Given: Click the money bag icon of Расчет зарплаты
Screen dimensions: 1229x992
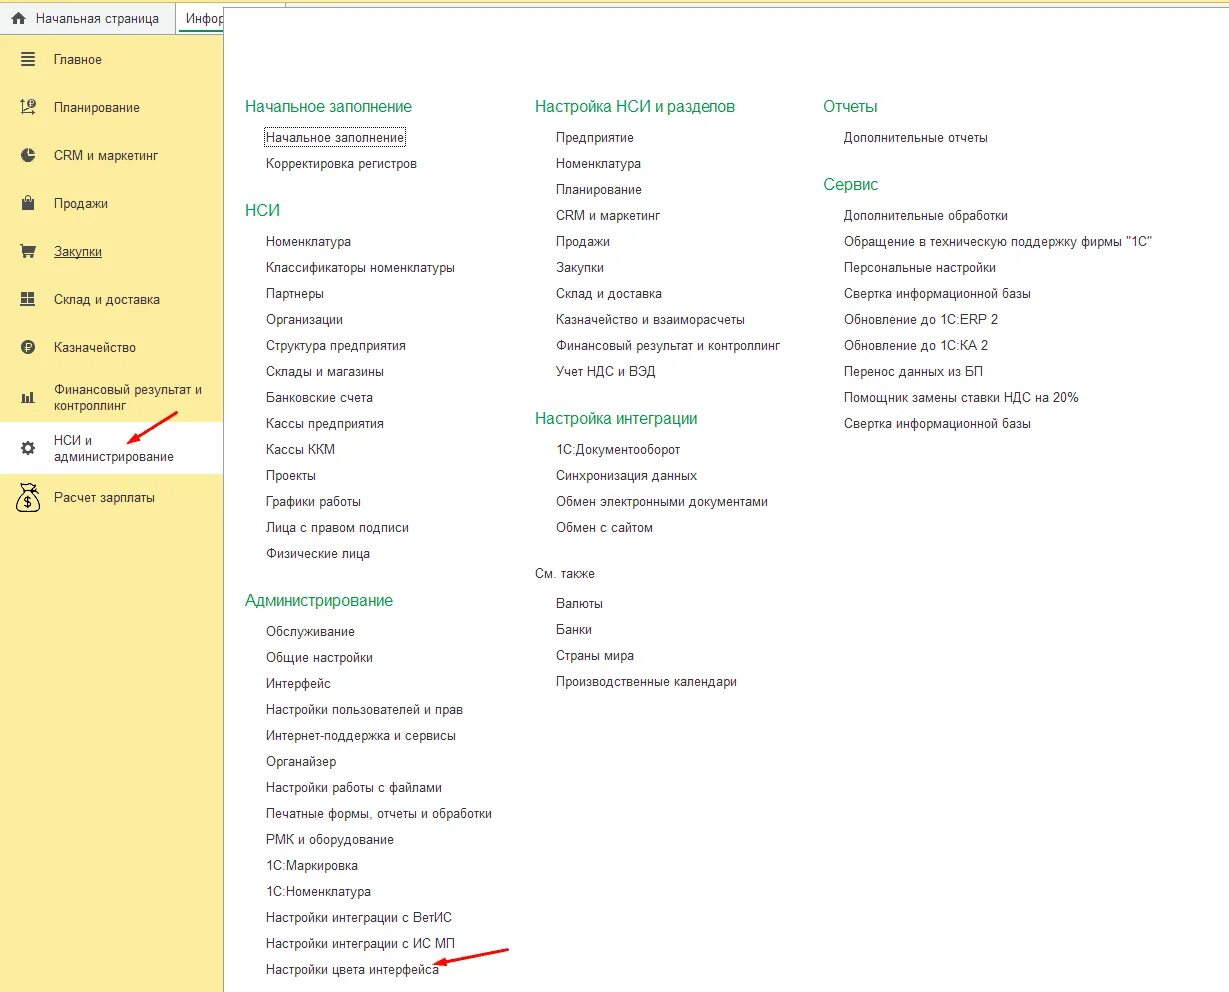Looking at the screenshot, I should [x=28, y=497].
